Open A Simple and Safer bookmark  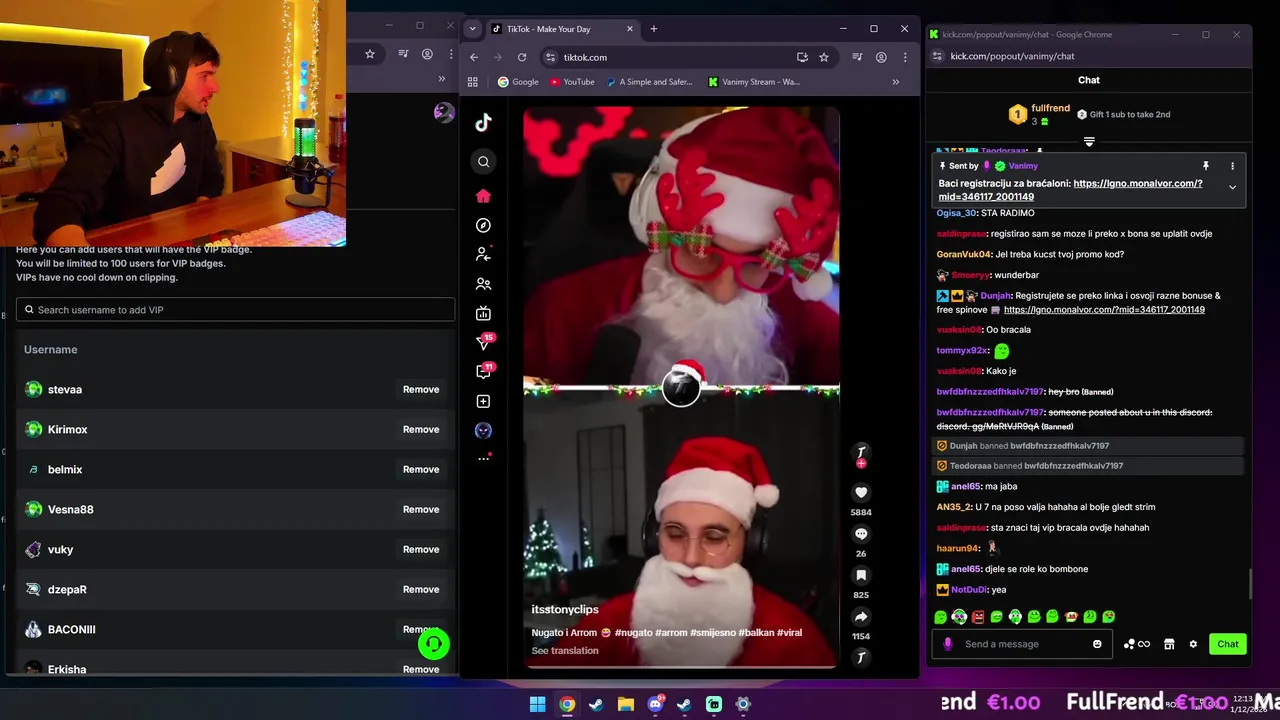click(x=650, y=82)
